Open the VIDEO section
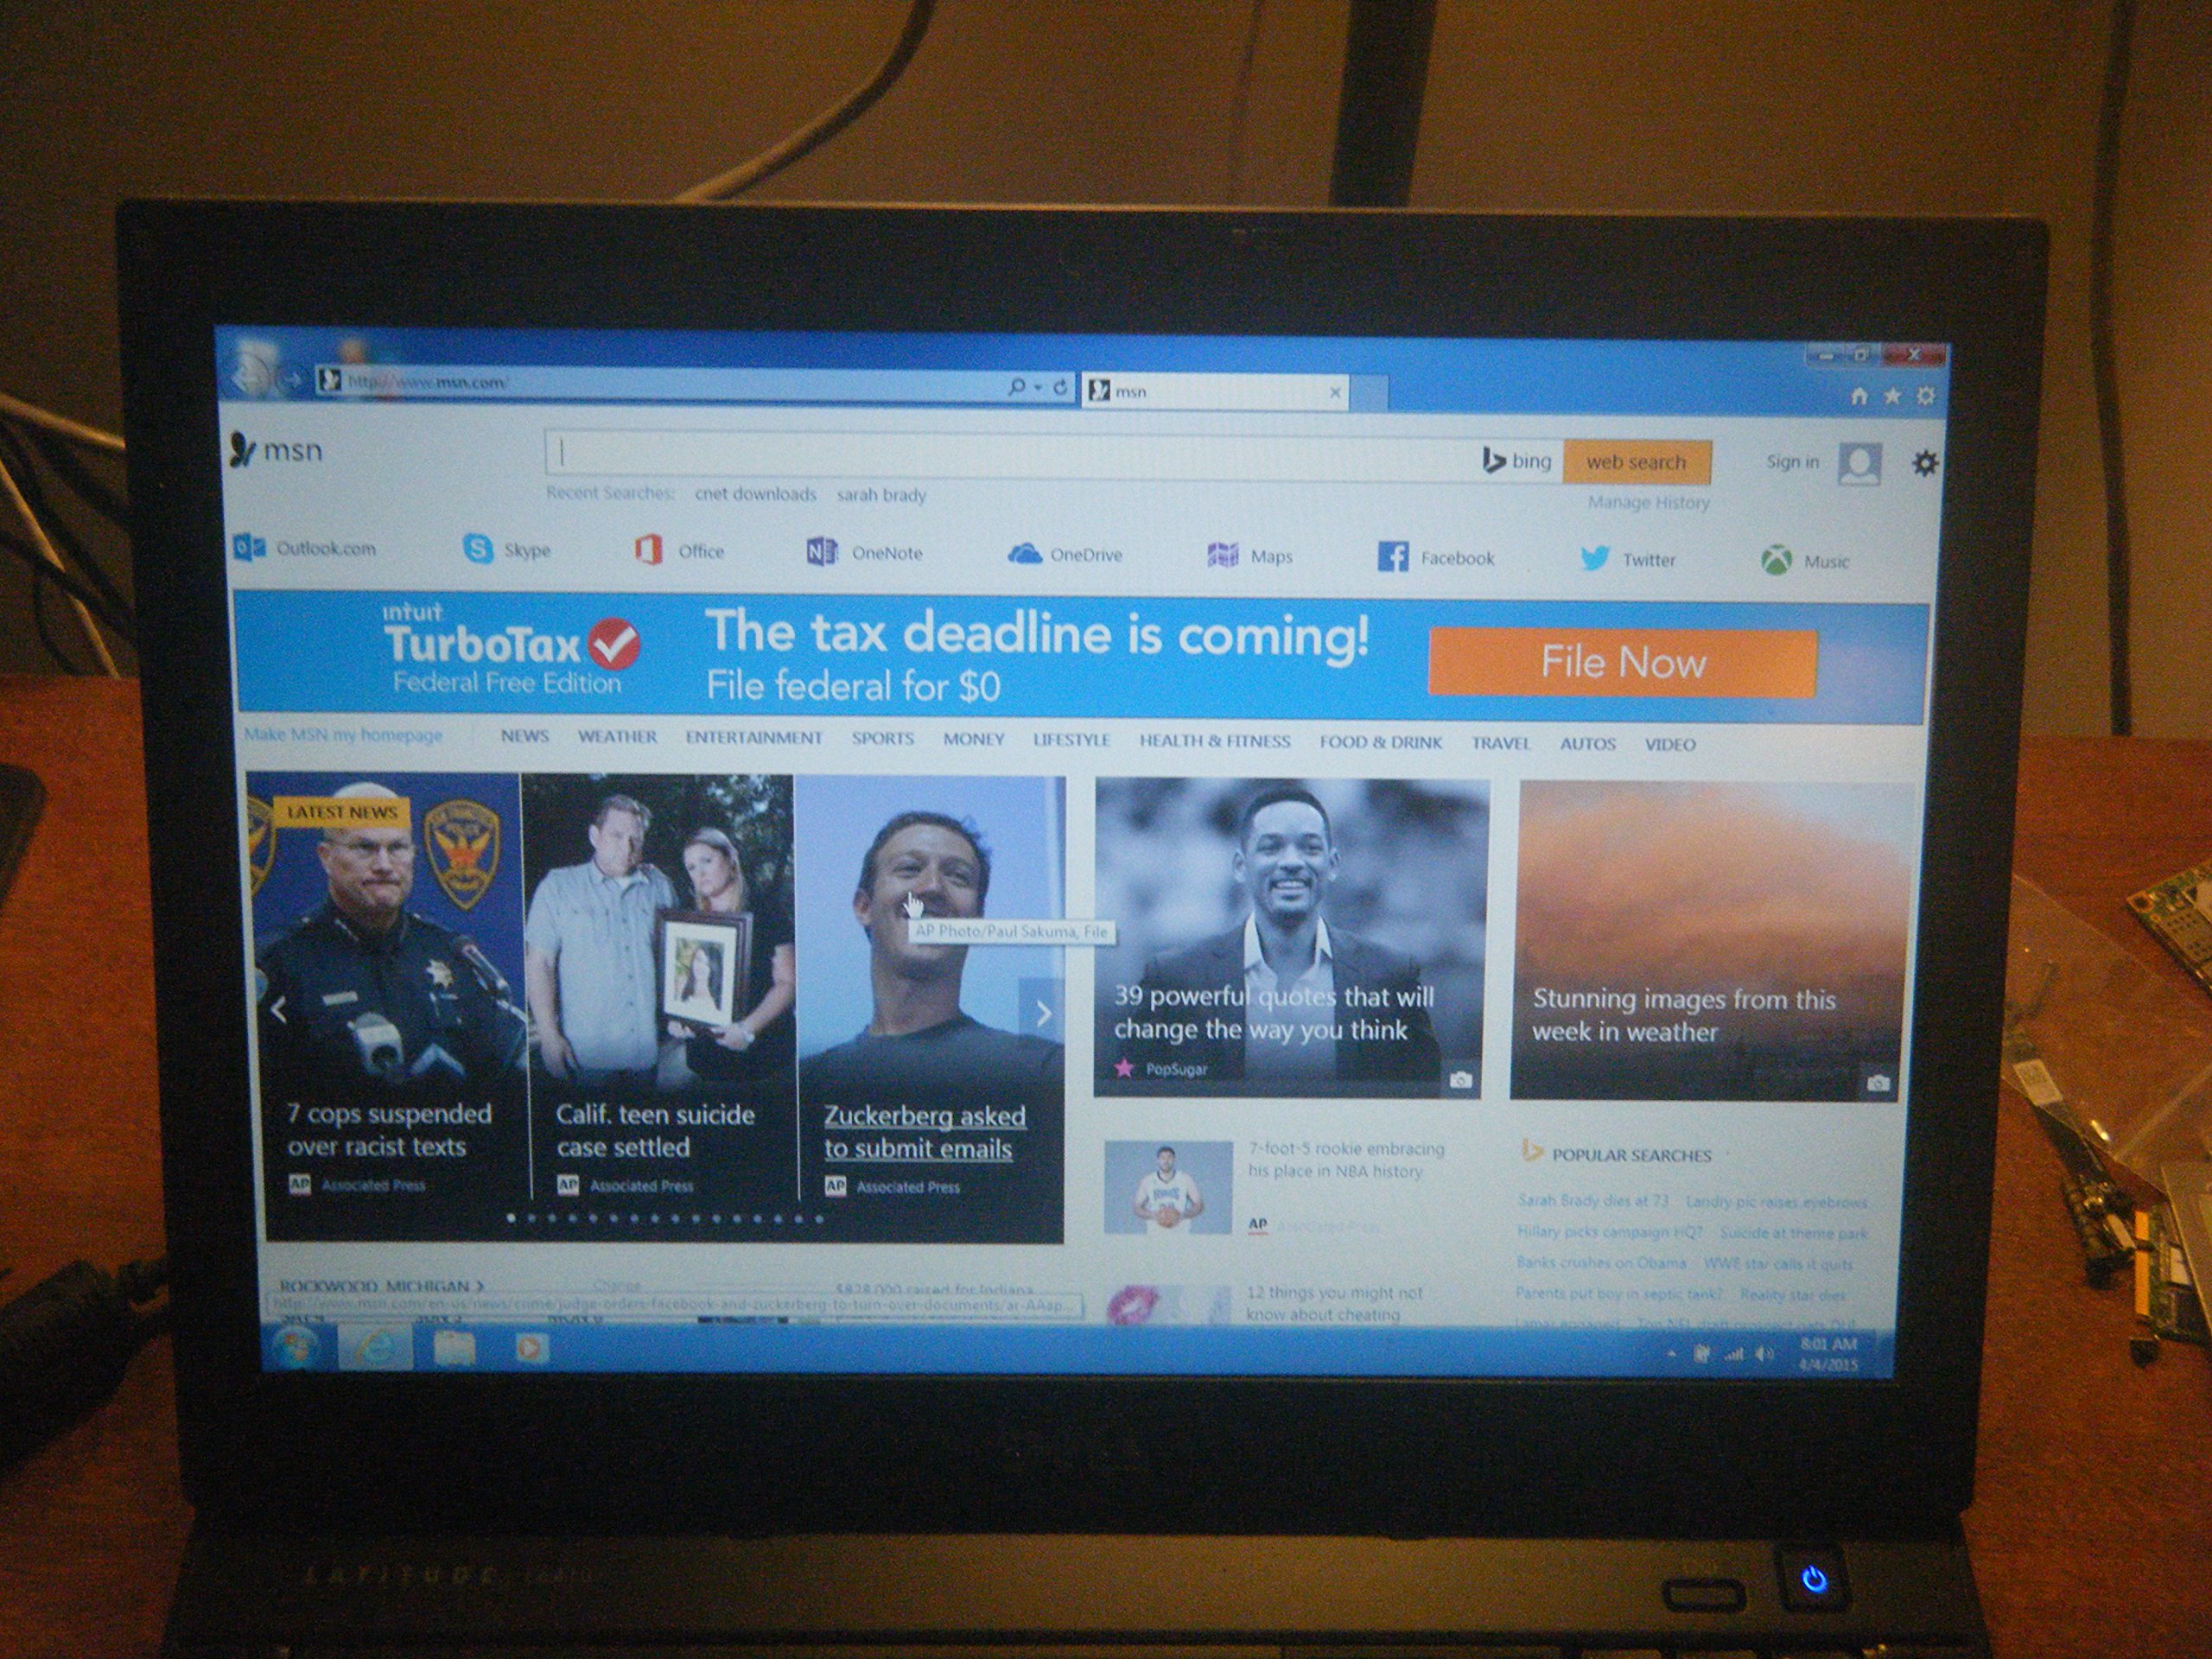 [x=1670, y=745]
